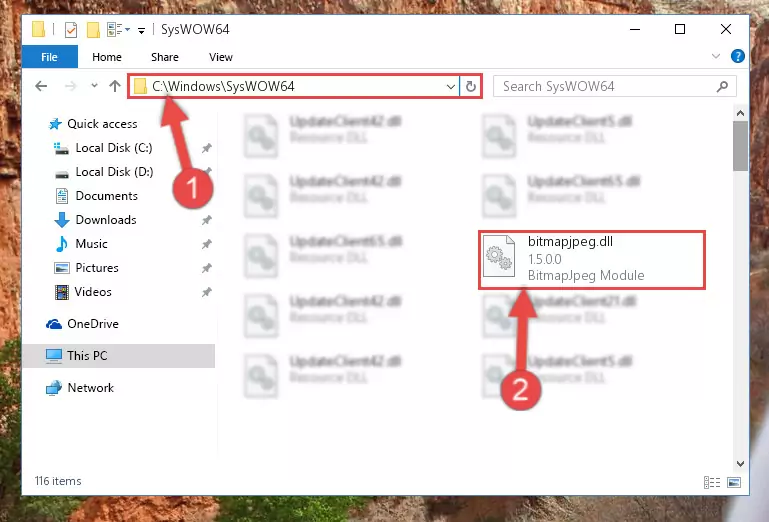The image size is (769, 522).
Task: Click the vertical scrollbar thumb
Action: (x=741, y=146)
